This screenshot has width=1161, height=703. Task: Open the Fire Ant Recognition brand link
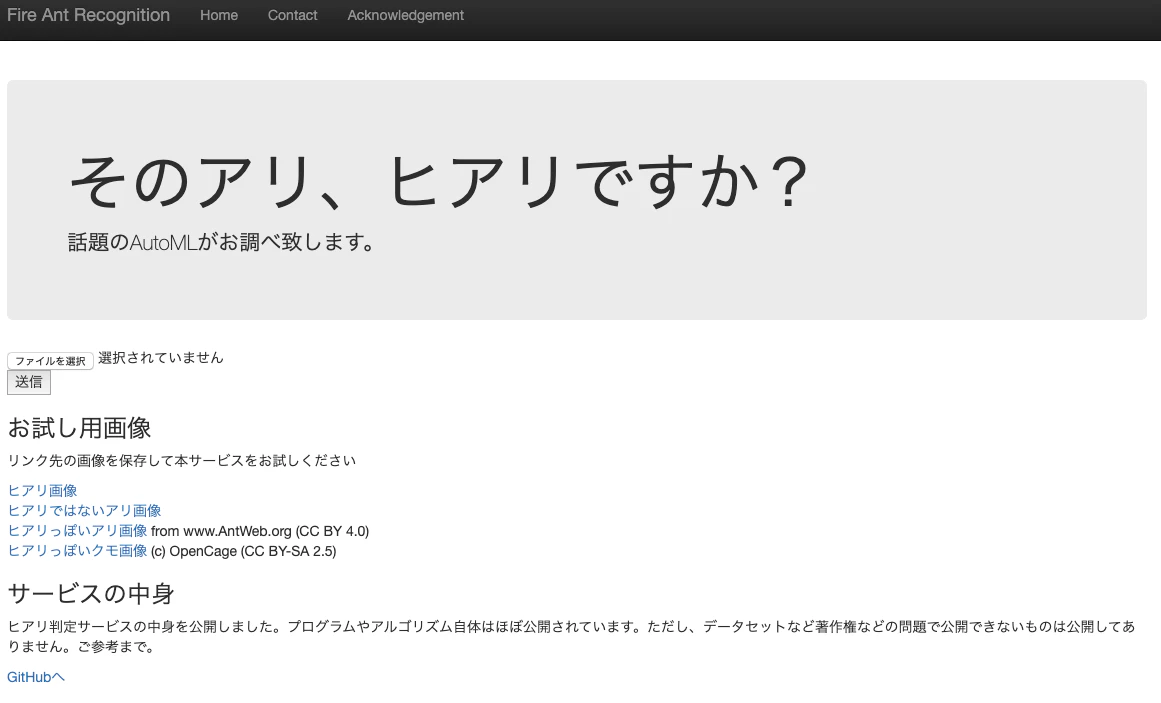pyautogui.click(x=88, y=15)
